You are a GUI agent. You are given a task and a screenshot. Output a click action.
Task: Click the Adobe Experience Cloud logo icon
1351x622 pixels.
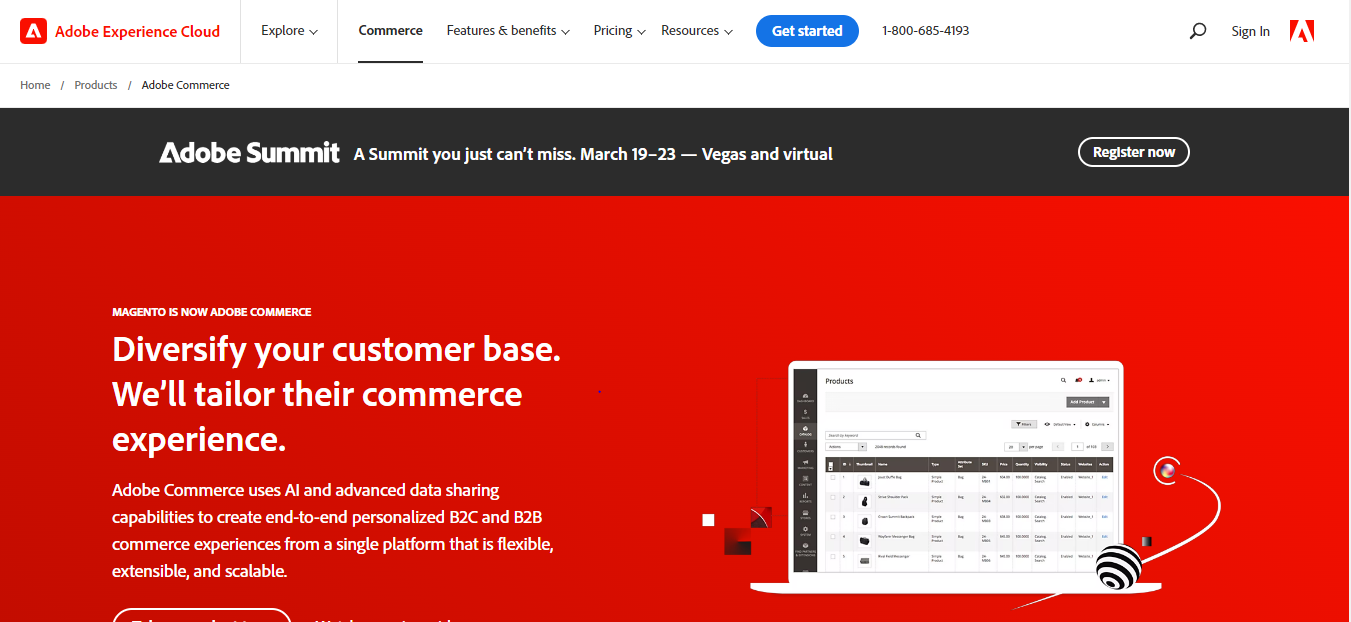(33, 31)
